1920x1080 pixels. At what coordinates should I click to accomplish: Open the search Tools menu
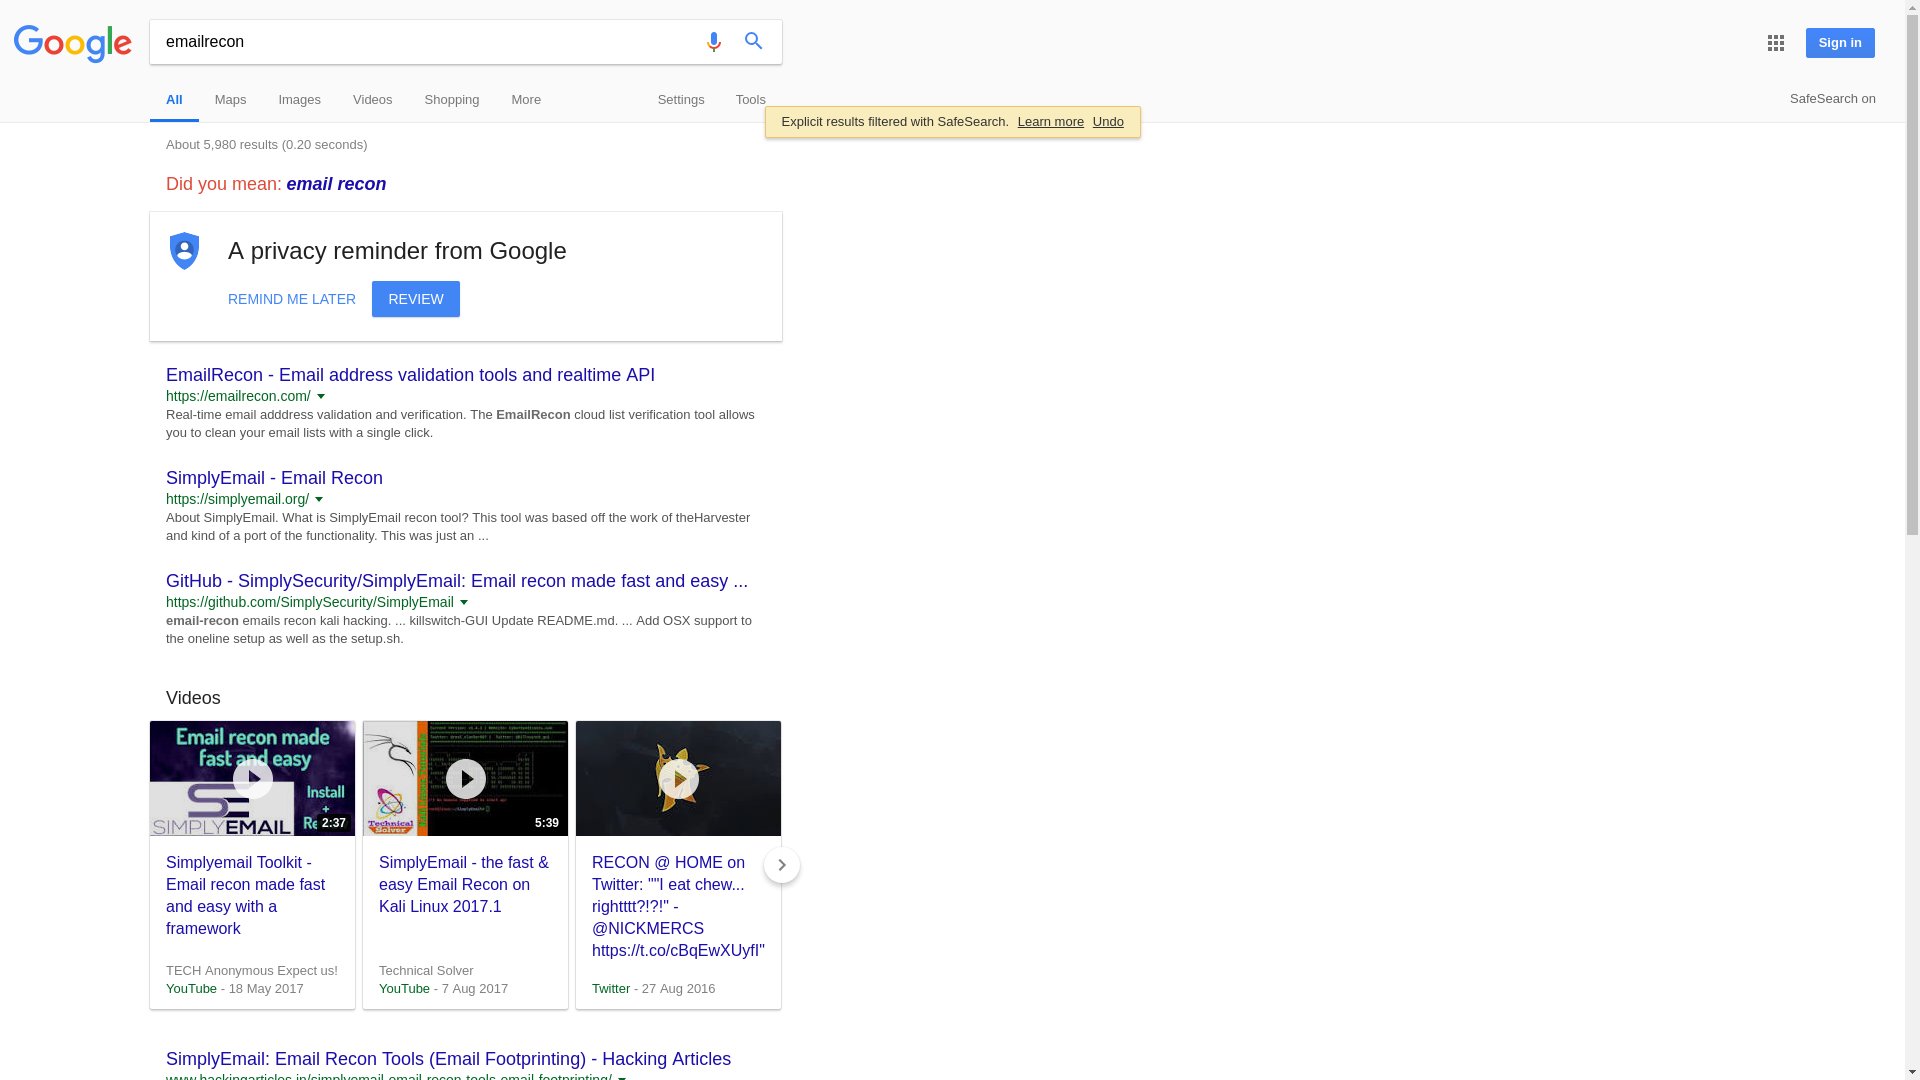[x=750, y=100]
